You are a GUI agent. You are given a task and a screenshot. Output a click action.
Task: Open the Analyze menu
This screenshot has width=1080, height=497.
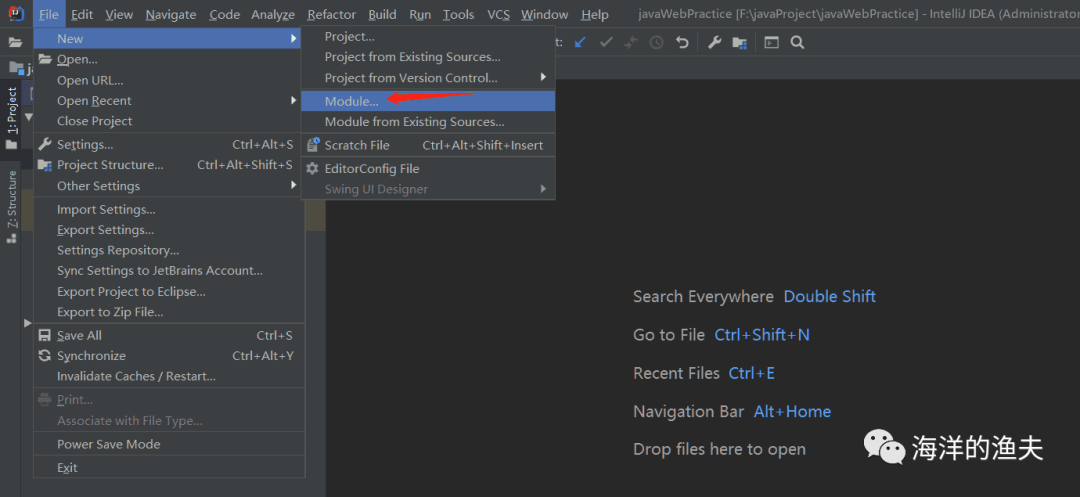click(x=273, y=14)
